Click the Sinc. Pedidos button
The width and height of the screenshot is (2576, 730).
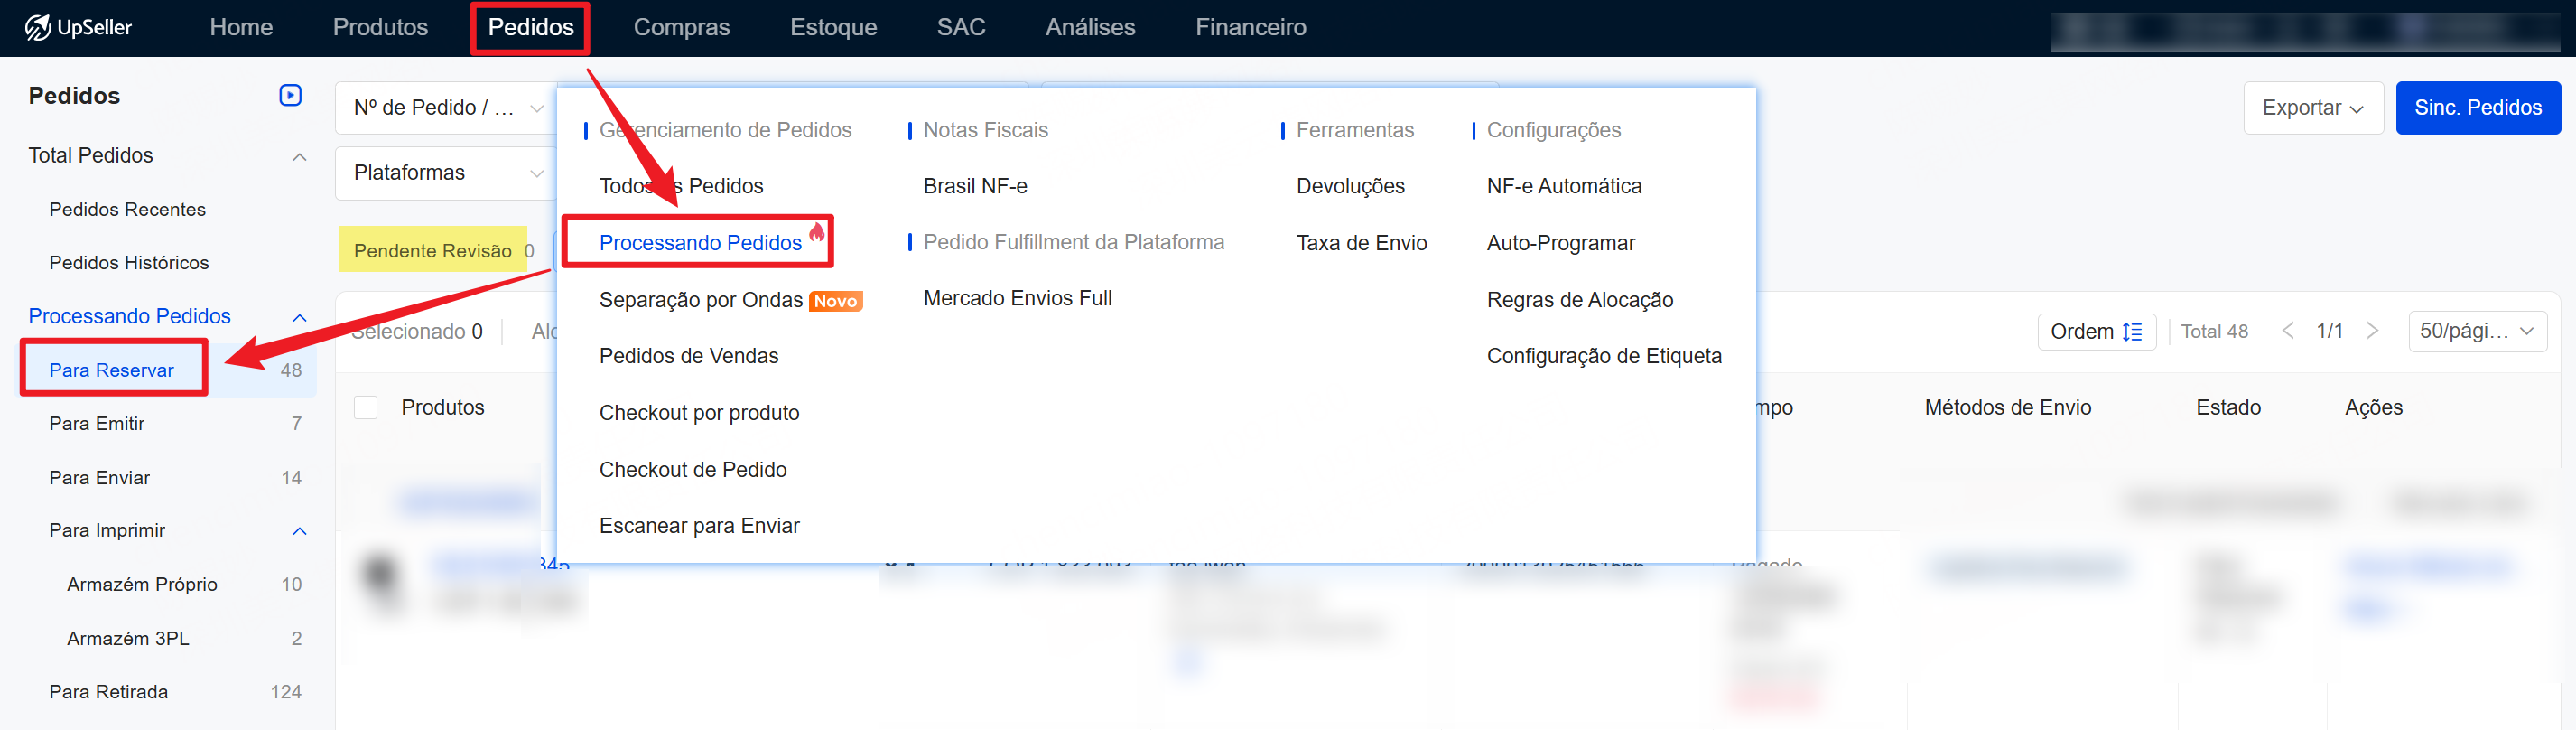pyautogui.click(x=2477, y=108)
